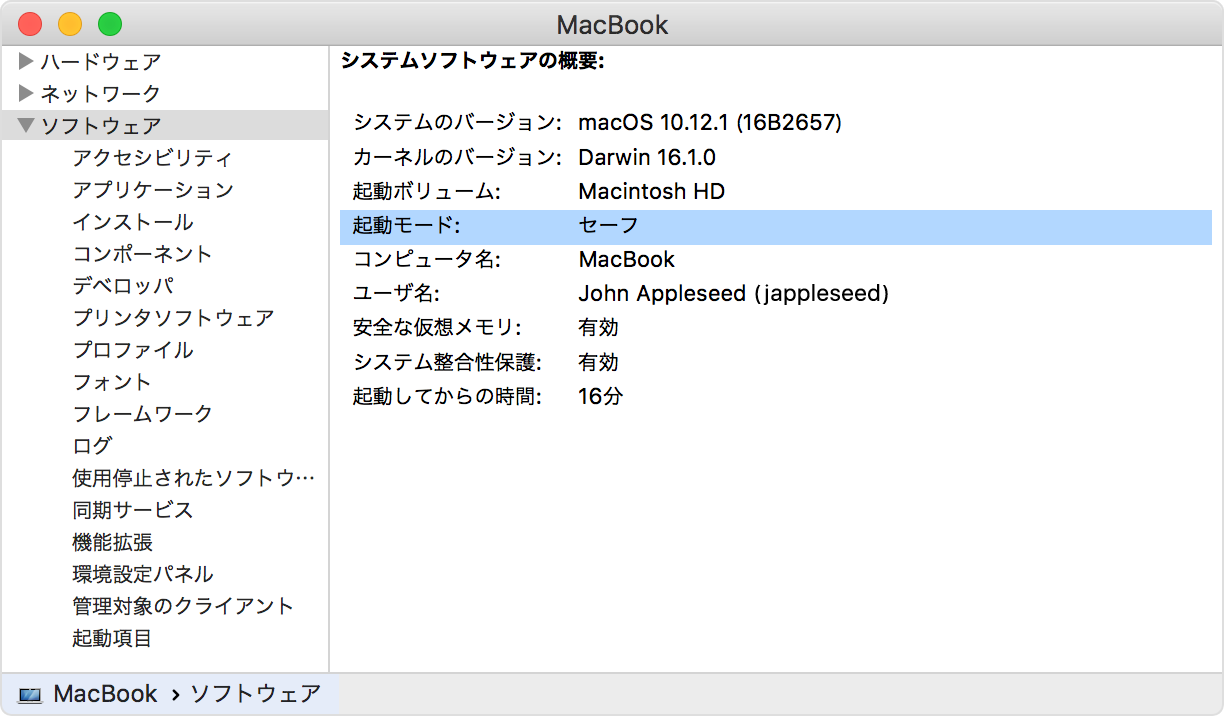Click the highlighted 起動モード row
Viewport: 1224px width, 716px height.
(775, 226)
